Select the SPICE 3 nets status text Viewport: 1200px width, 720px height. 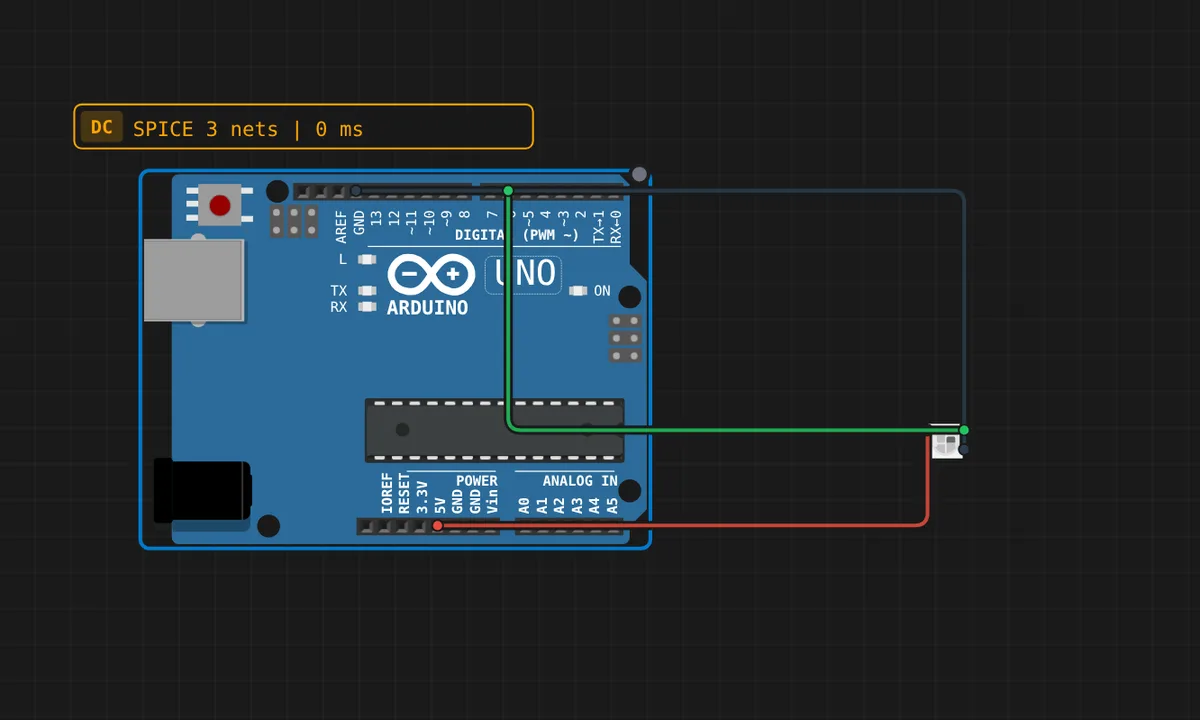pyautogui.click(x=248, y=129)
